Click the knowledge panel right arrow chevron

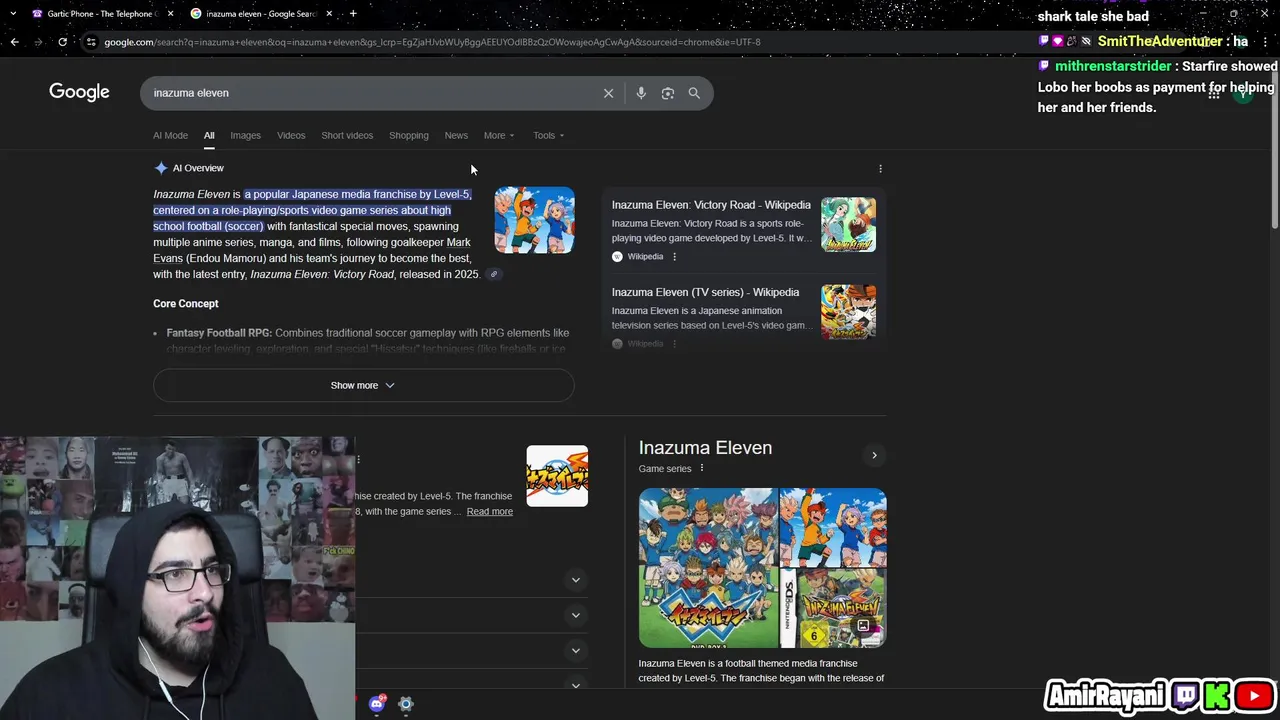pos(874,456)
